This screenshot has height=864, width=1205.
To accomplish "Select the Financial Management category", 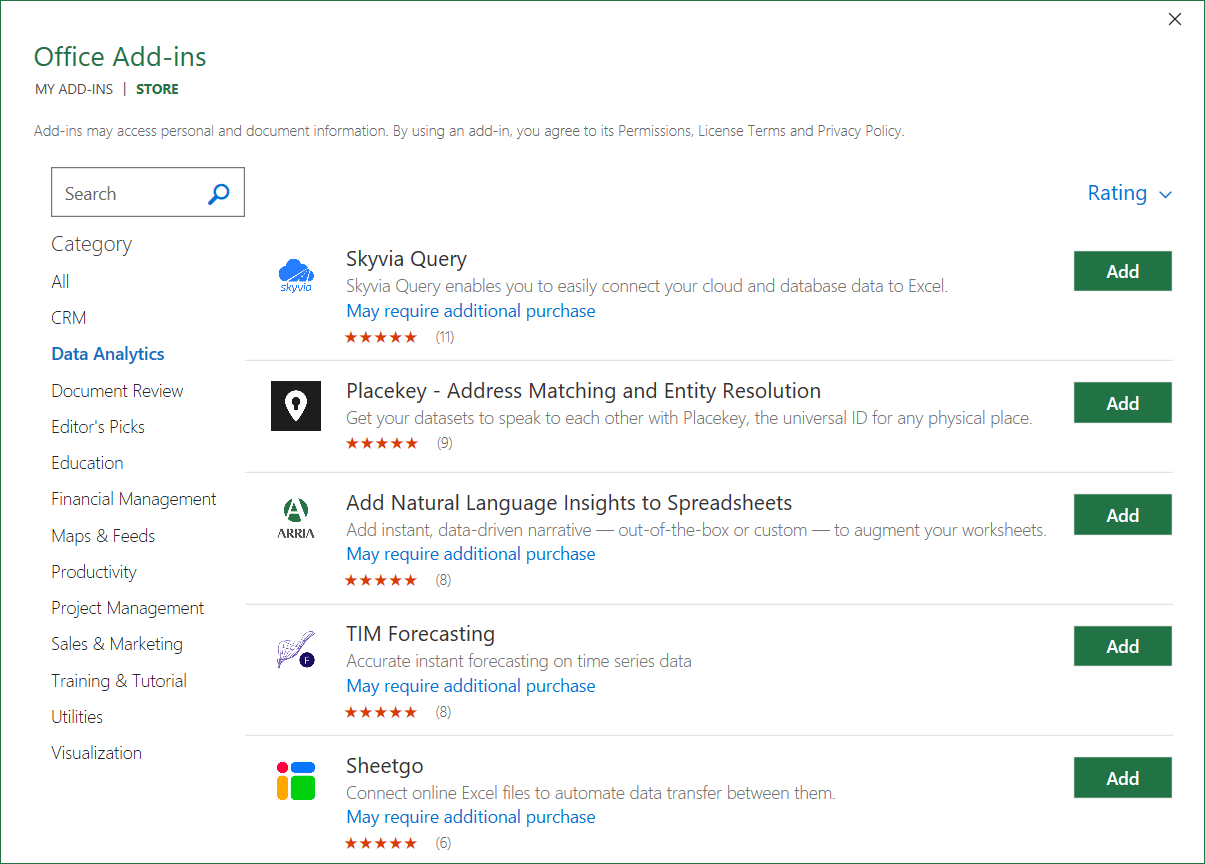I will pos(134,498).
